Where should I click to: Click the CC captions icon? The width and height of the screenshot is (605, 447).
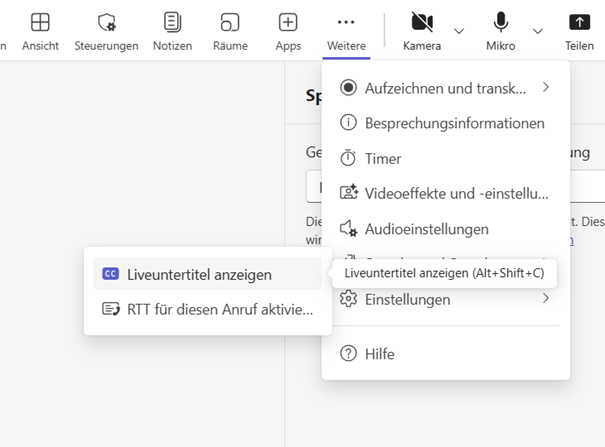(x=110, y=273)
